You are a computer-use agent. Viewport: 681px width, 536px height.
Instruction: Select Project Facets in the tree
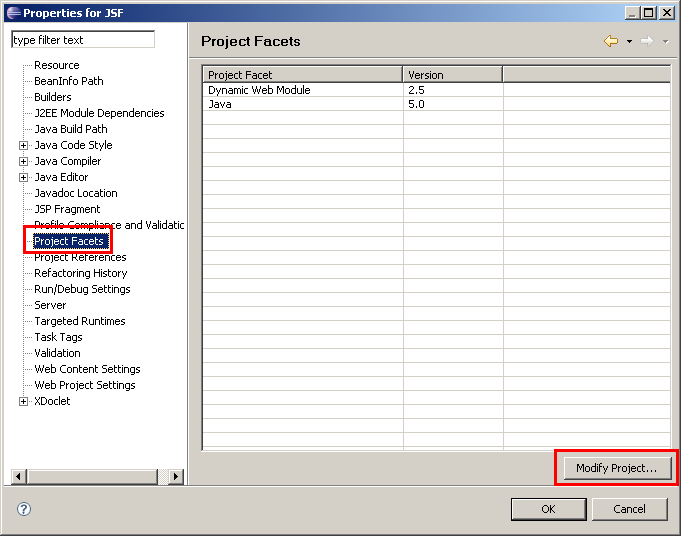click(x=69, y=241)
